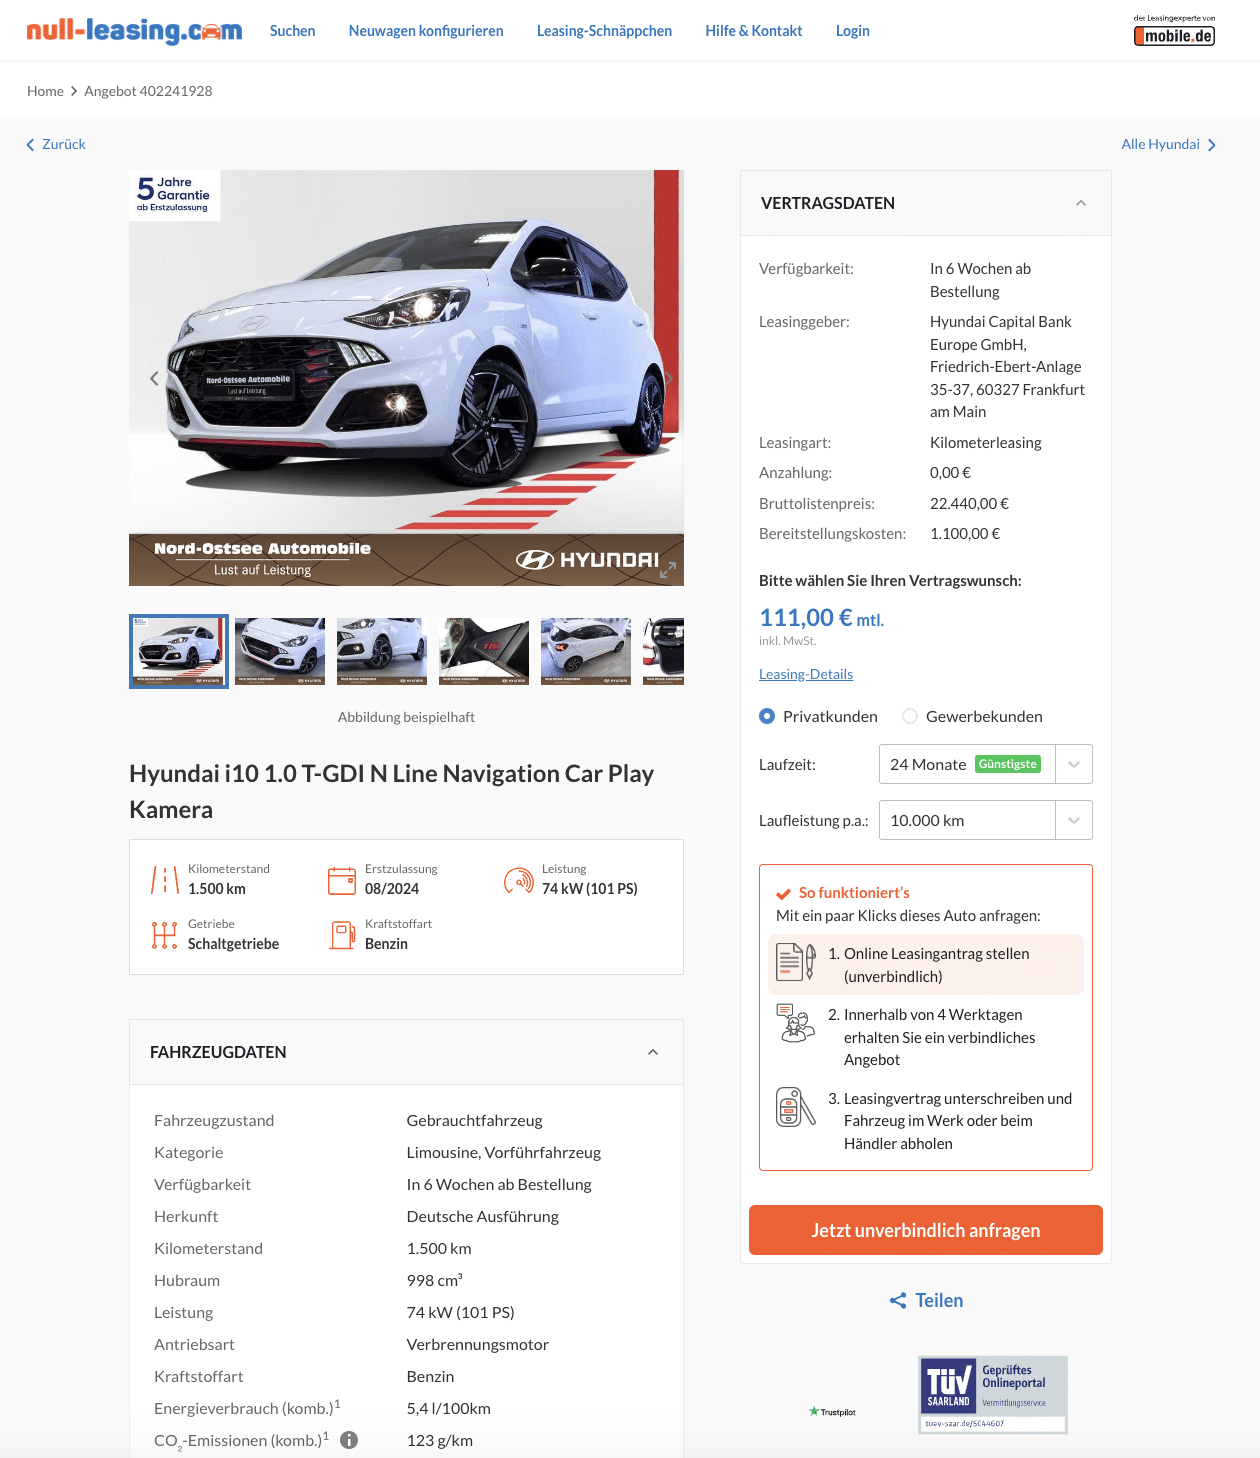Click the Getriebe gearshift icon
This screenshot has width=1260, height=1458.
point(165,935)
